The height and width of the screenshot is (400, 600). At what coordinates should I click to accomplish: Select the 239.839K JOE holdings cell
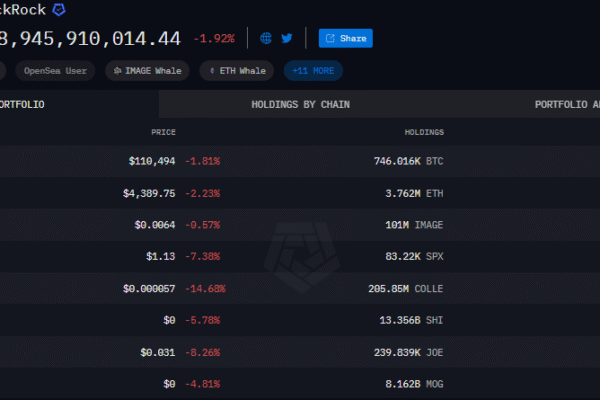tap(409, 352)
